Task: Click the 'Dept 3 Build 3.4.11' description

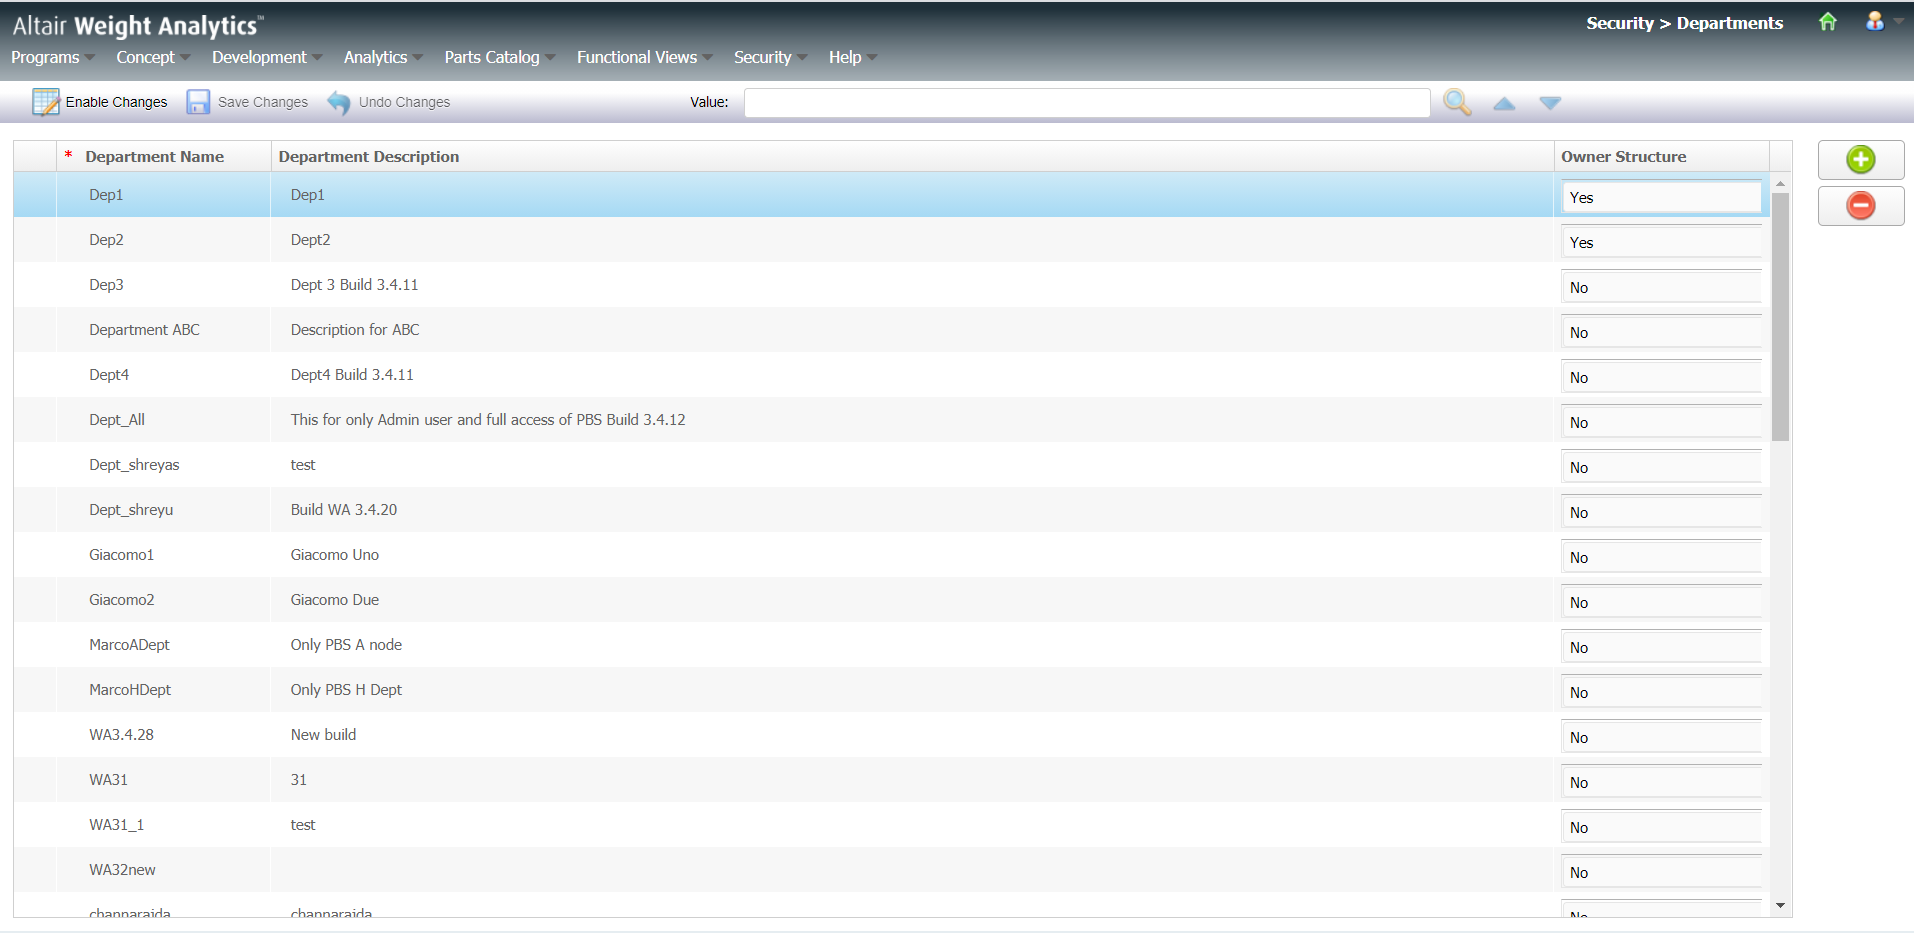Action: click(x=354, y=285)
